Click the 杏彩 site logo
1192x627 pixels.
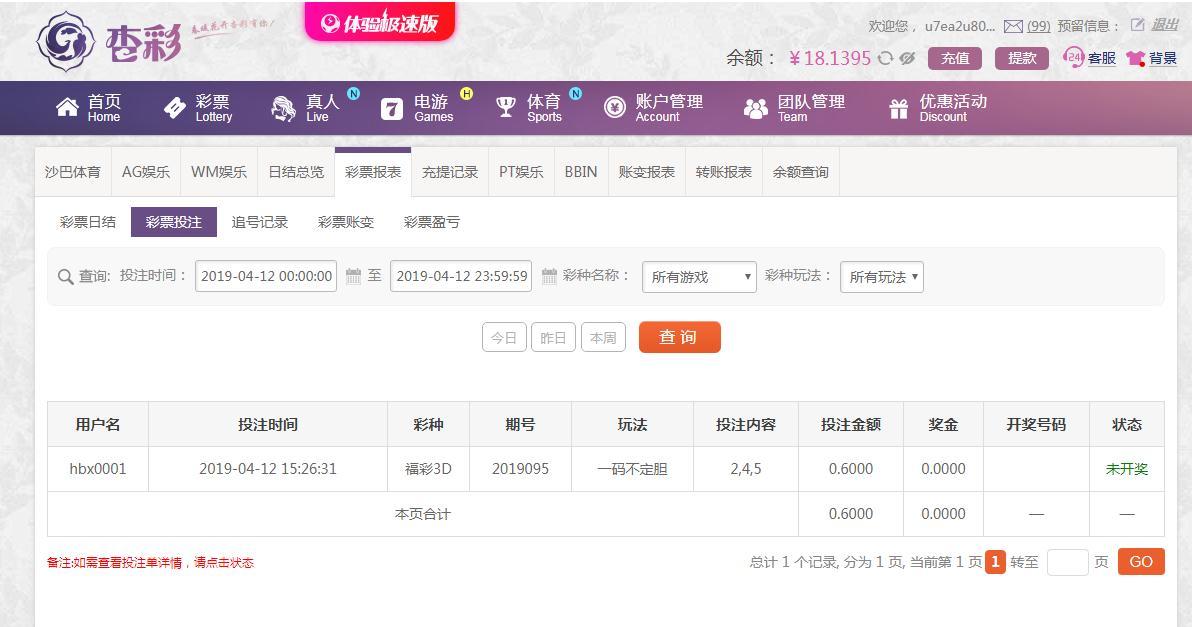click(110, 40)
